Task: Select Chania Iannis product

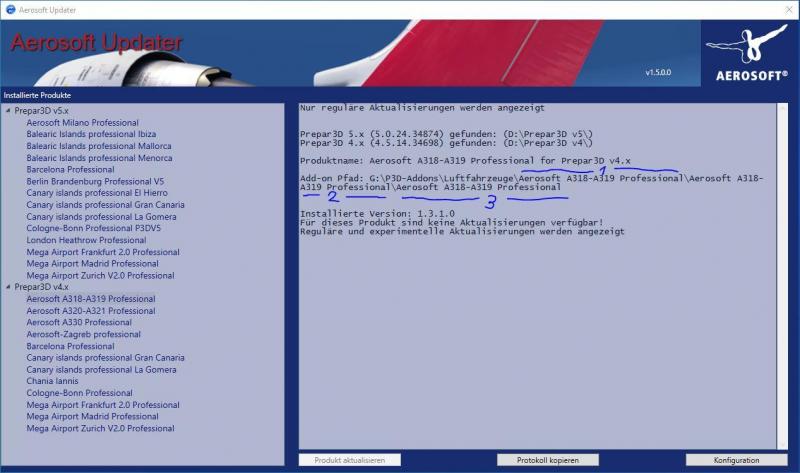Action: coord(53,381)
